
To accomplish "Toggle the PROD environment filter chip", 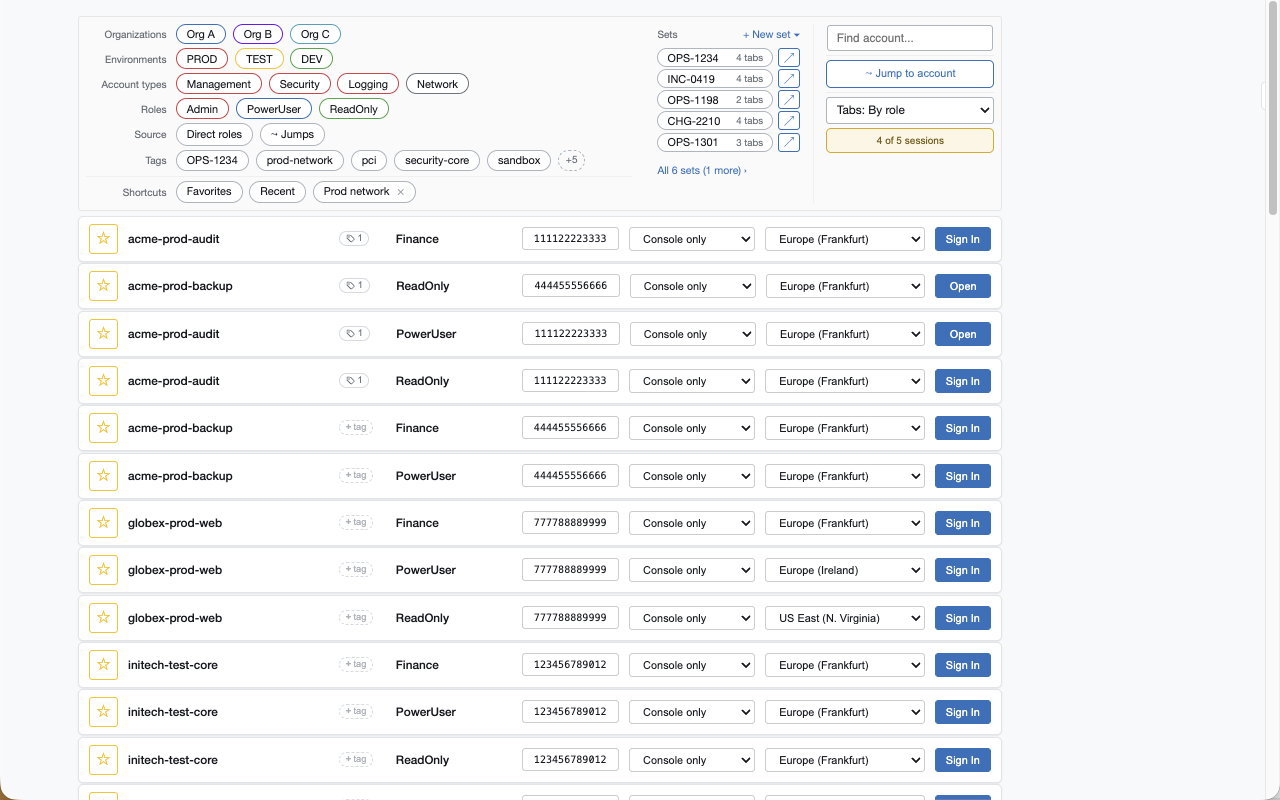I will pos(202,59).
